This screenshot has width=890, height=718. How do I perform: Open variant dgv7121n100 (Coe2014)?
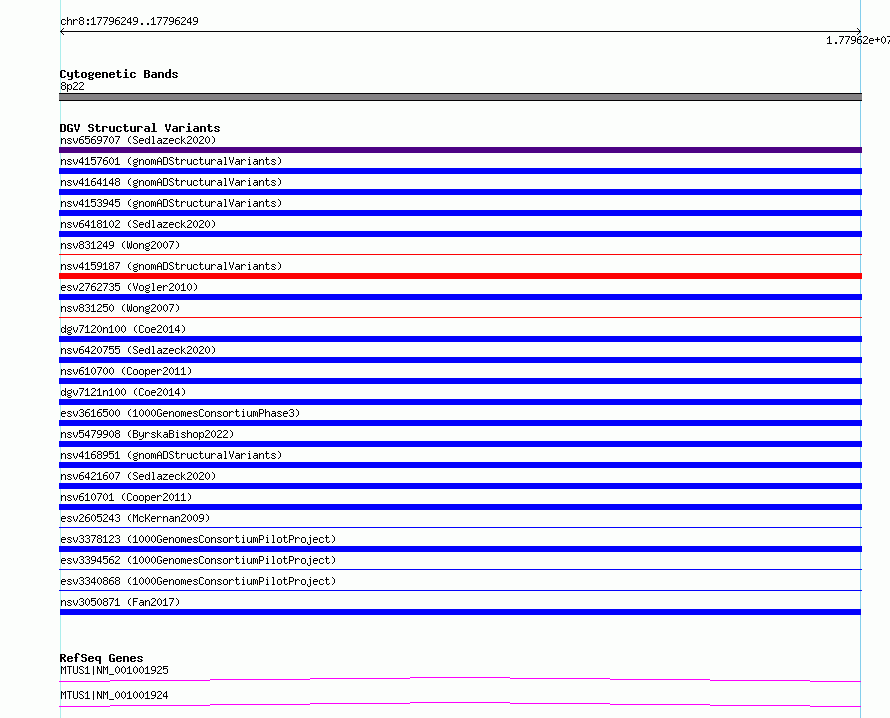[123, 392]
